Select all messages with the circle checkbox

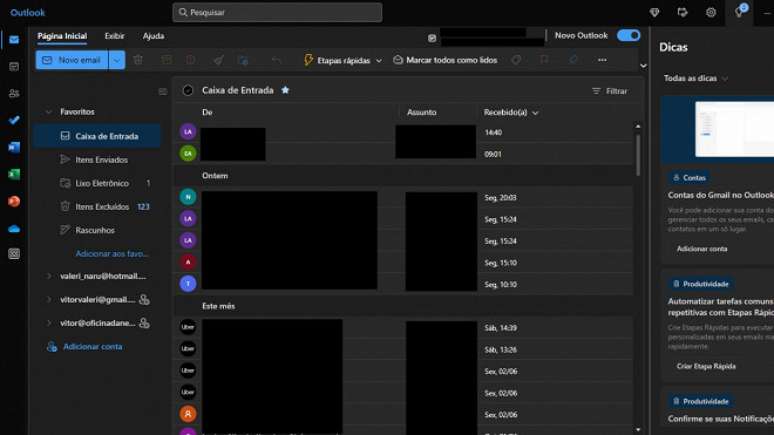coord(188,90)
